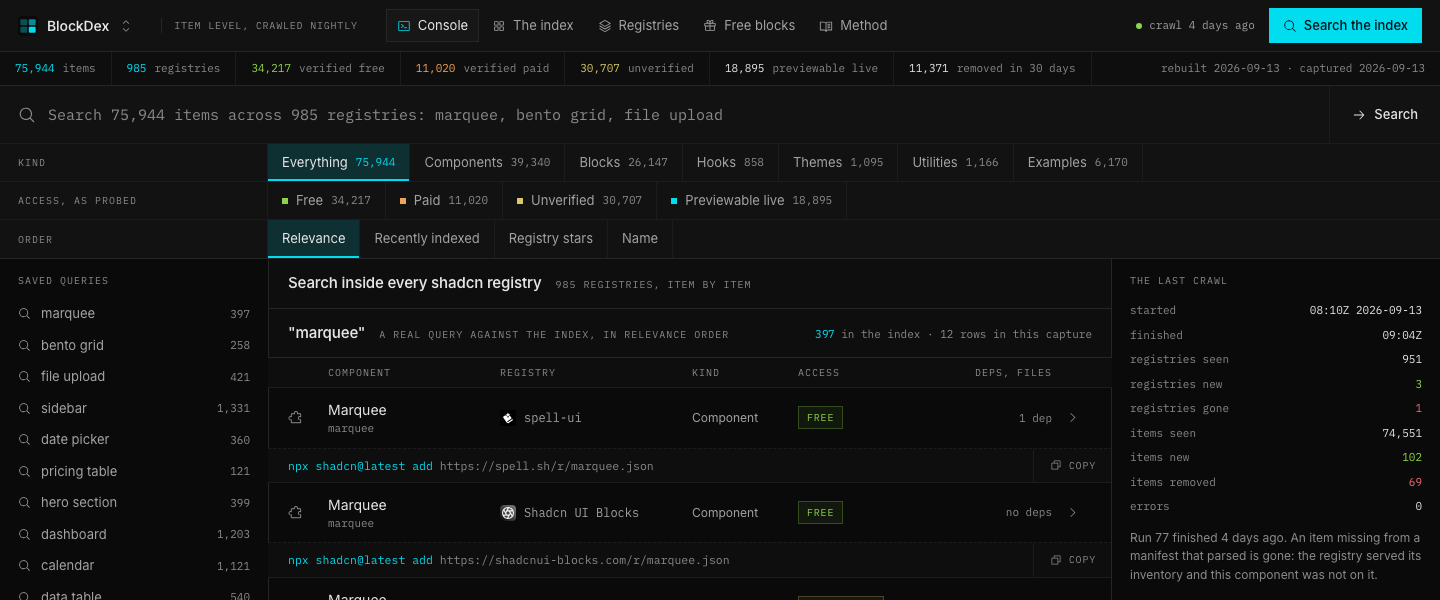Click items removed value 69
This screenshot has height=600, width=1440.
(1415, 482)
